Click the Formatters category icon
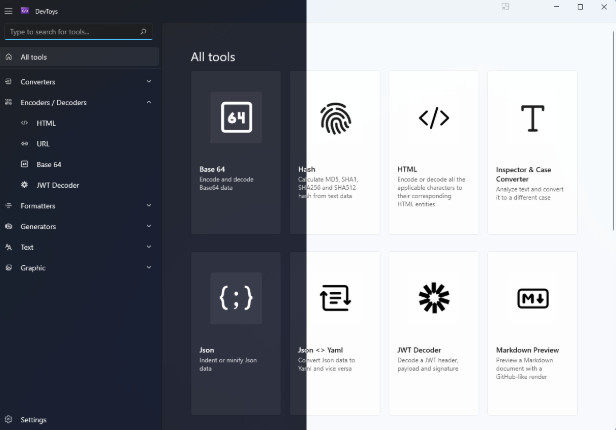 click(8, 205)
